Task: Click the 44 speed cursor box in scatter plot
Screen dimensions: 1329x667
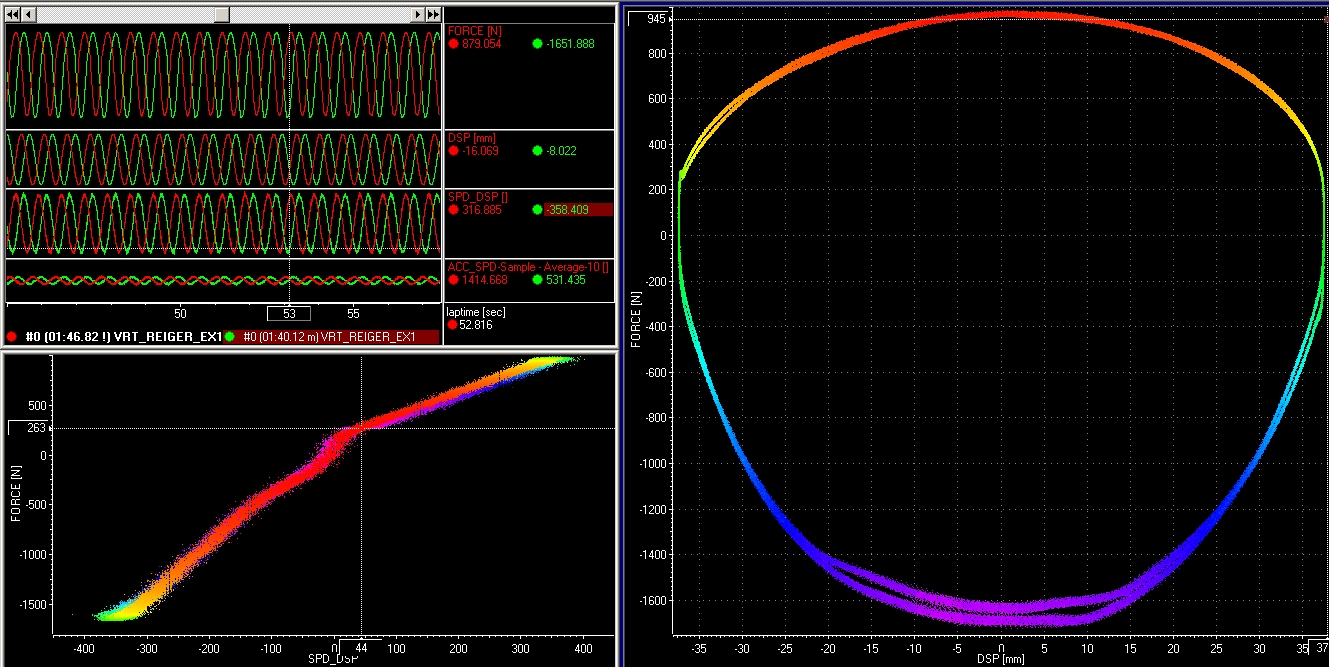Action: click(362, 647)
